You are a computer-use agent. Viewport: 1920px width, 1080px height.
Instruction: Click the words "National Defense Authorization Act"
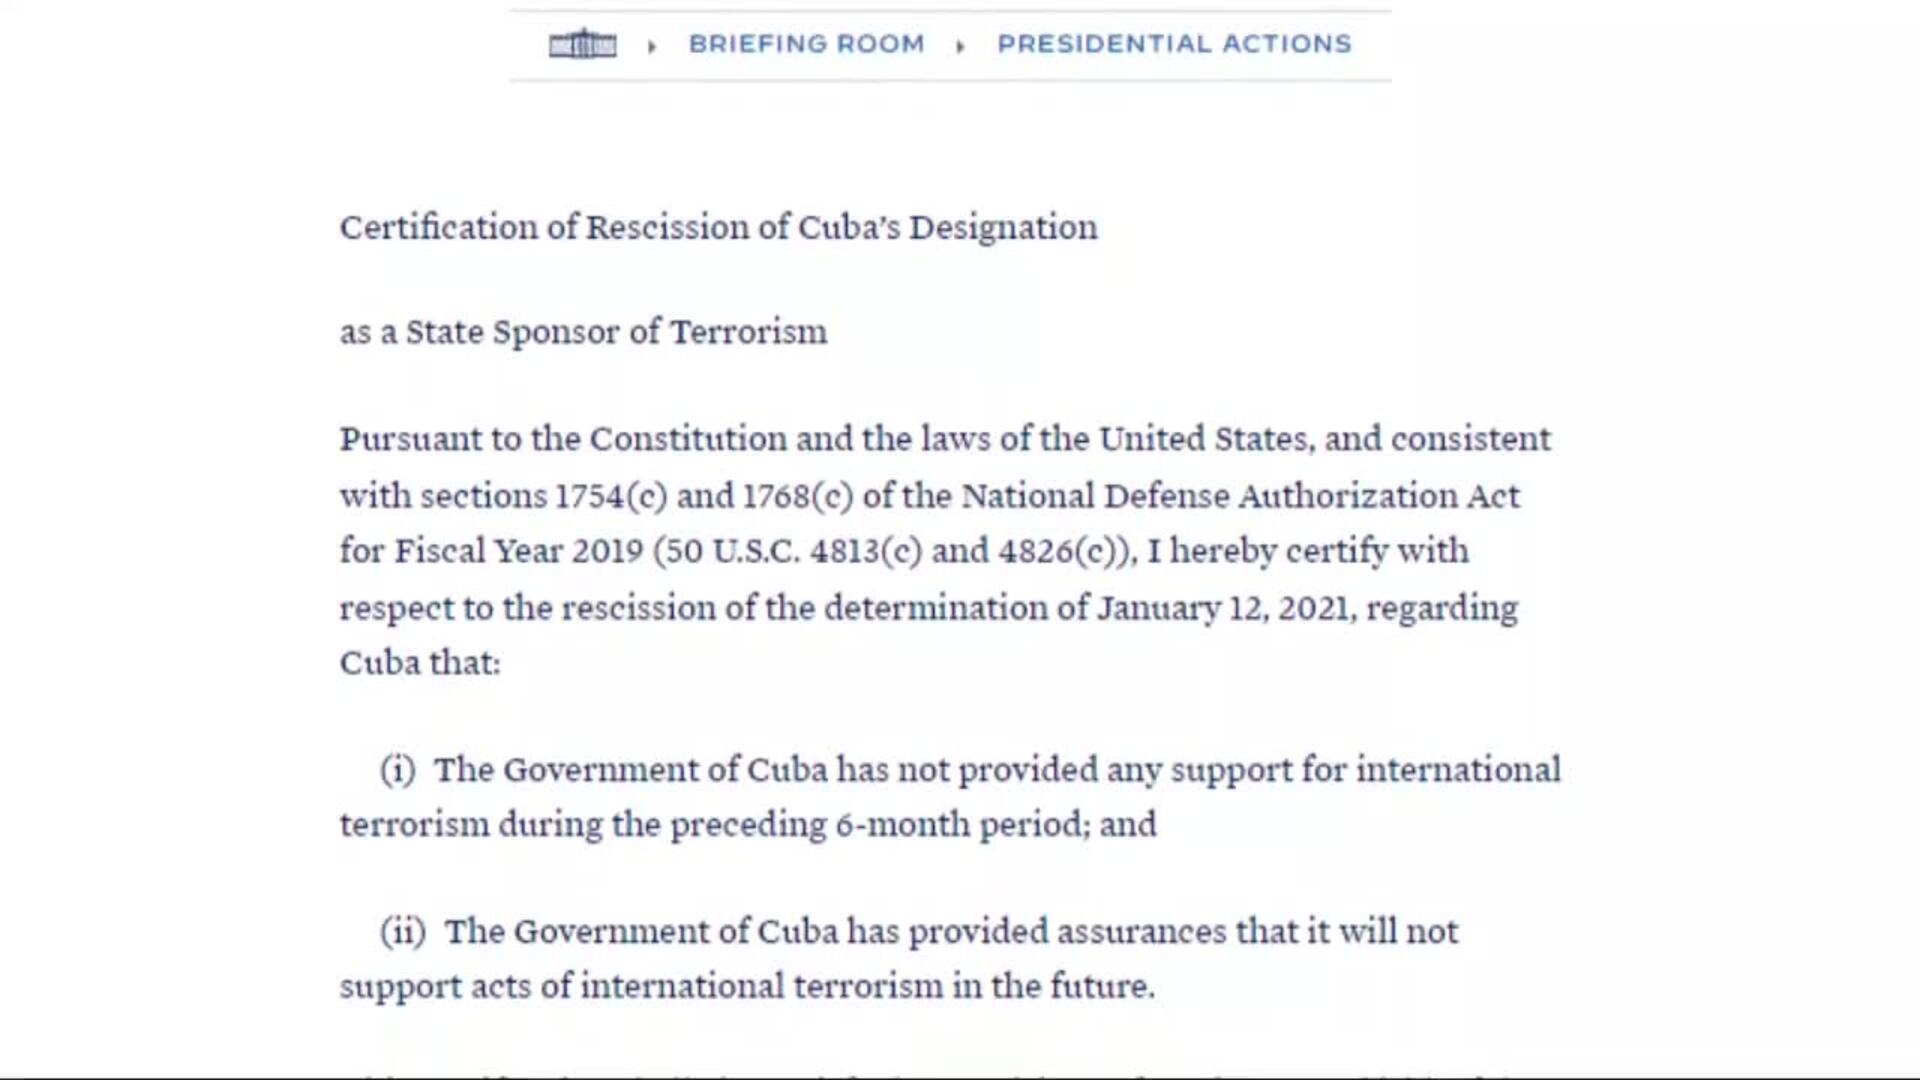pyautogui.click(x=1240, y=496)
